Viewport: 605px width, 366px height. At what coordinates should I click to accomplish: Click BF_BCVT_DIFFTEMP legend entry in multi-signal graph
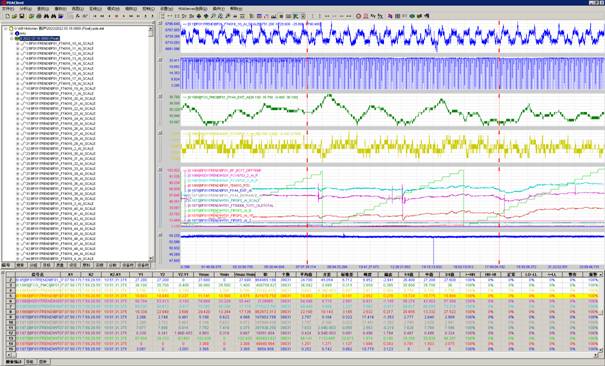(224, 170)
